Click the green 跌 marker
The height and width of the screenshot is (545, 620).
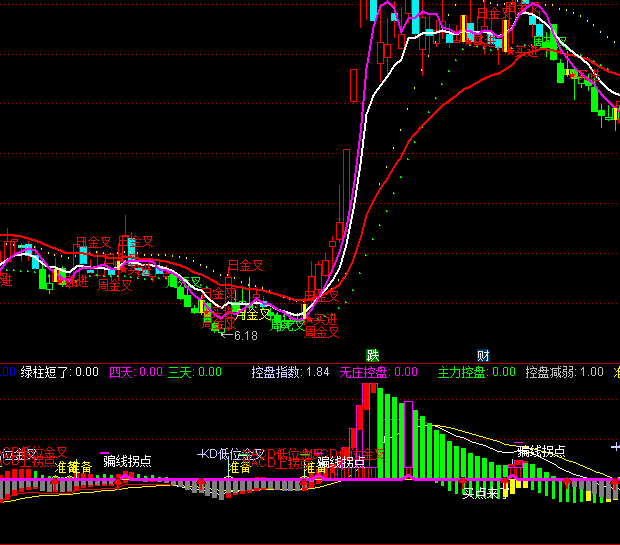(x=373, y=355)
